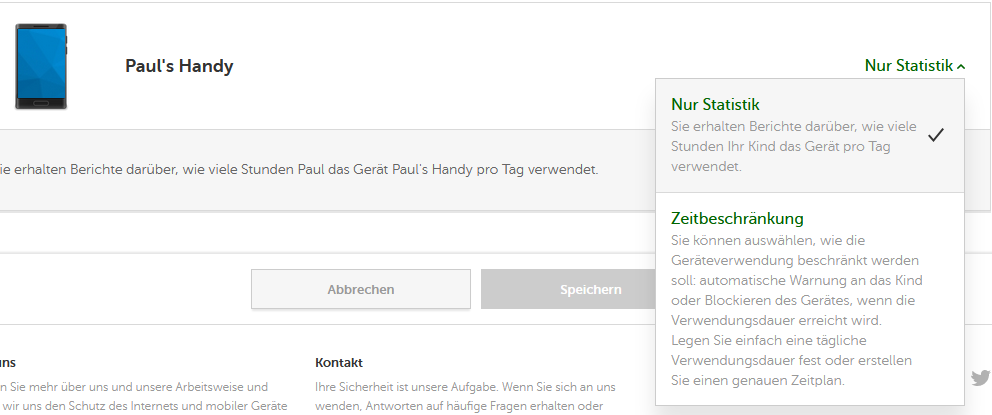Open the Nur Statistik mode dropdown
This screenshot has height=415, width=992.
click(909, 66)
